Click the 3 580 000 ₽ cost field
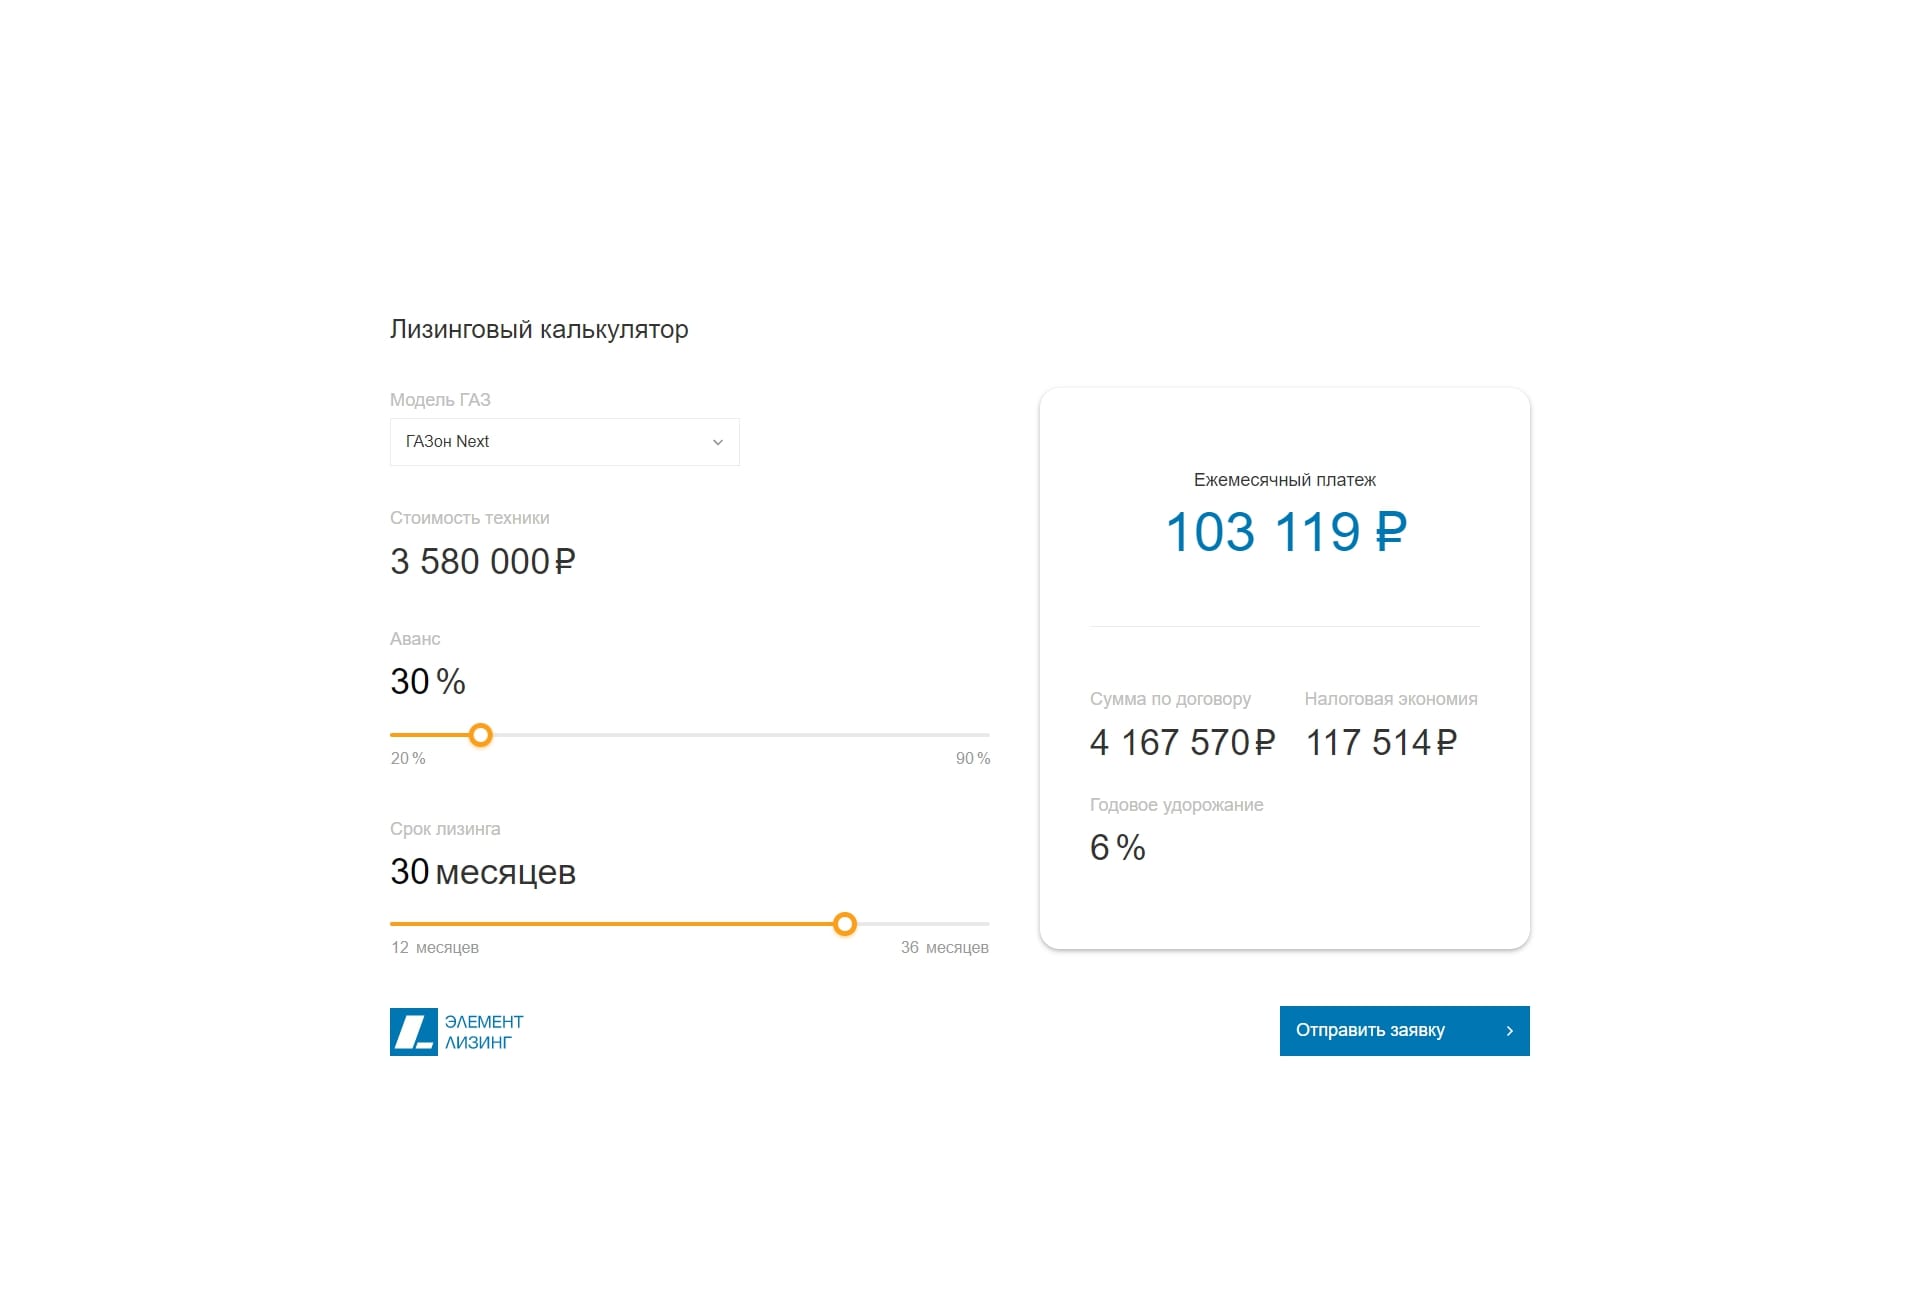 [482, 562]
